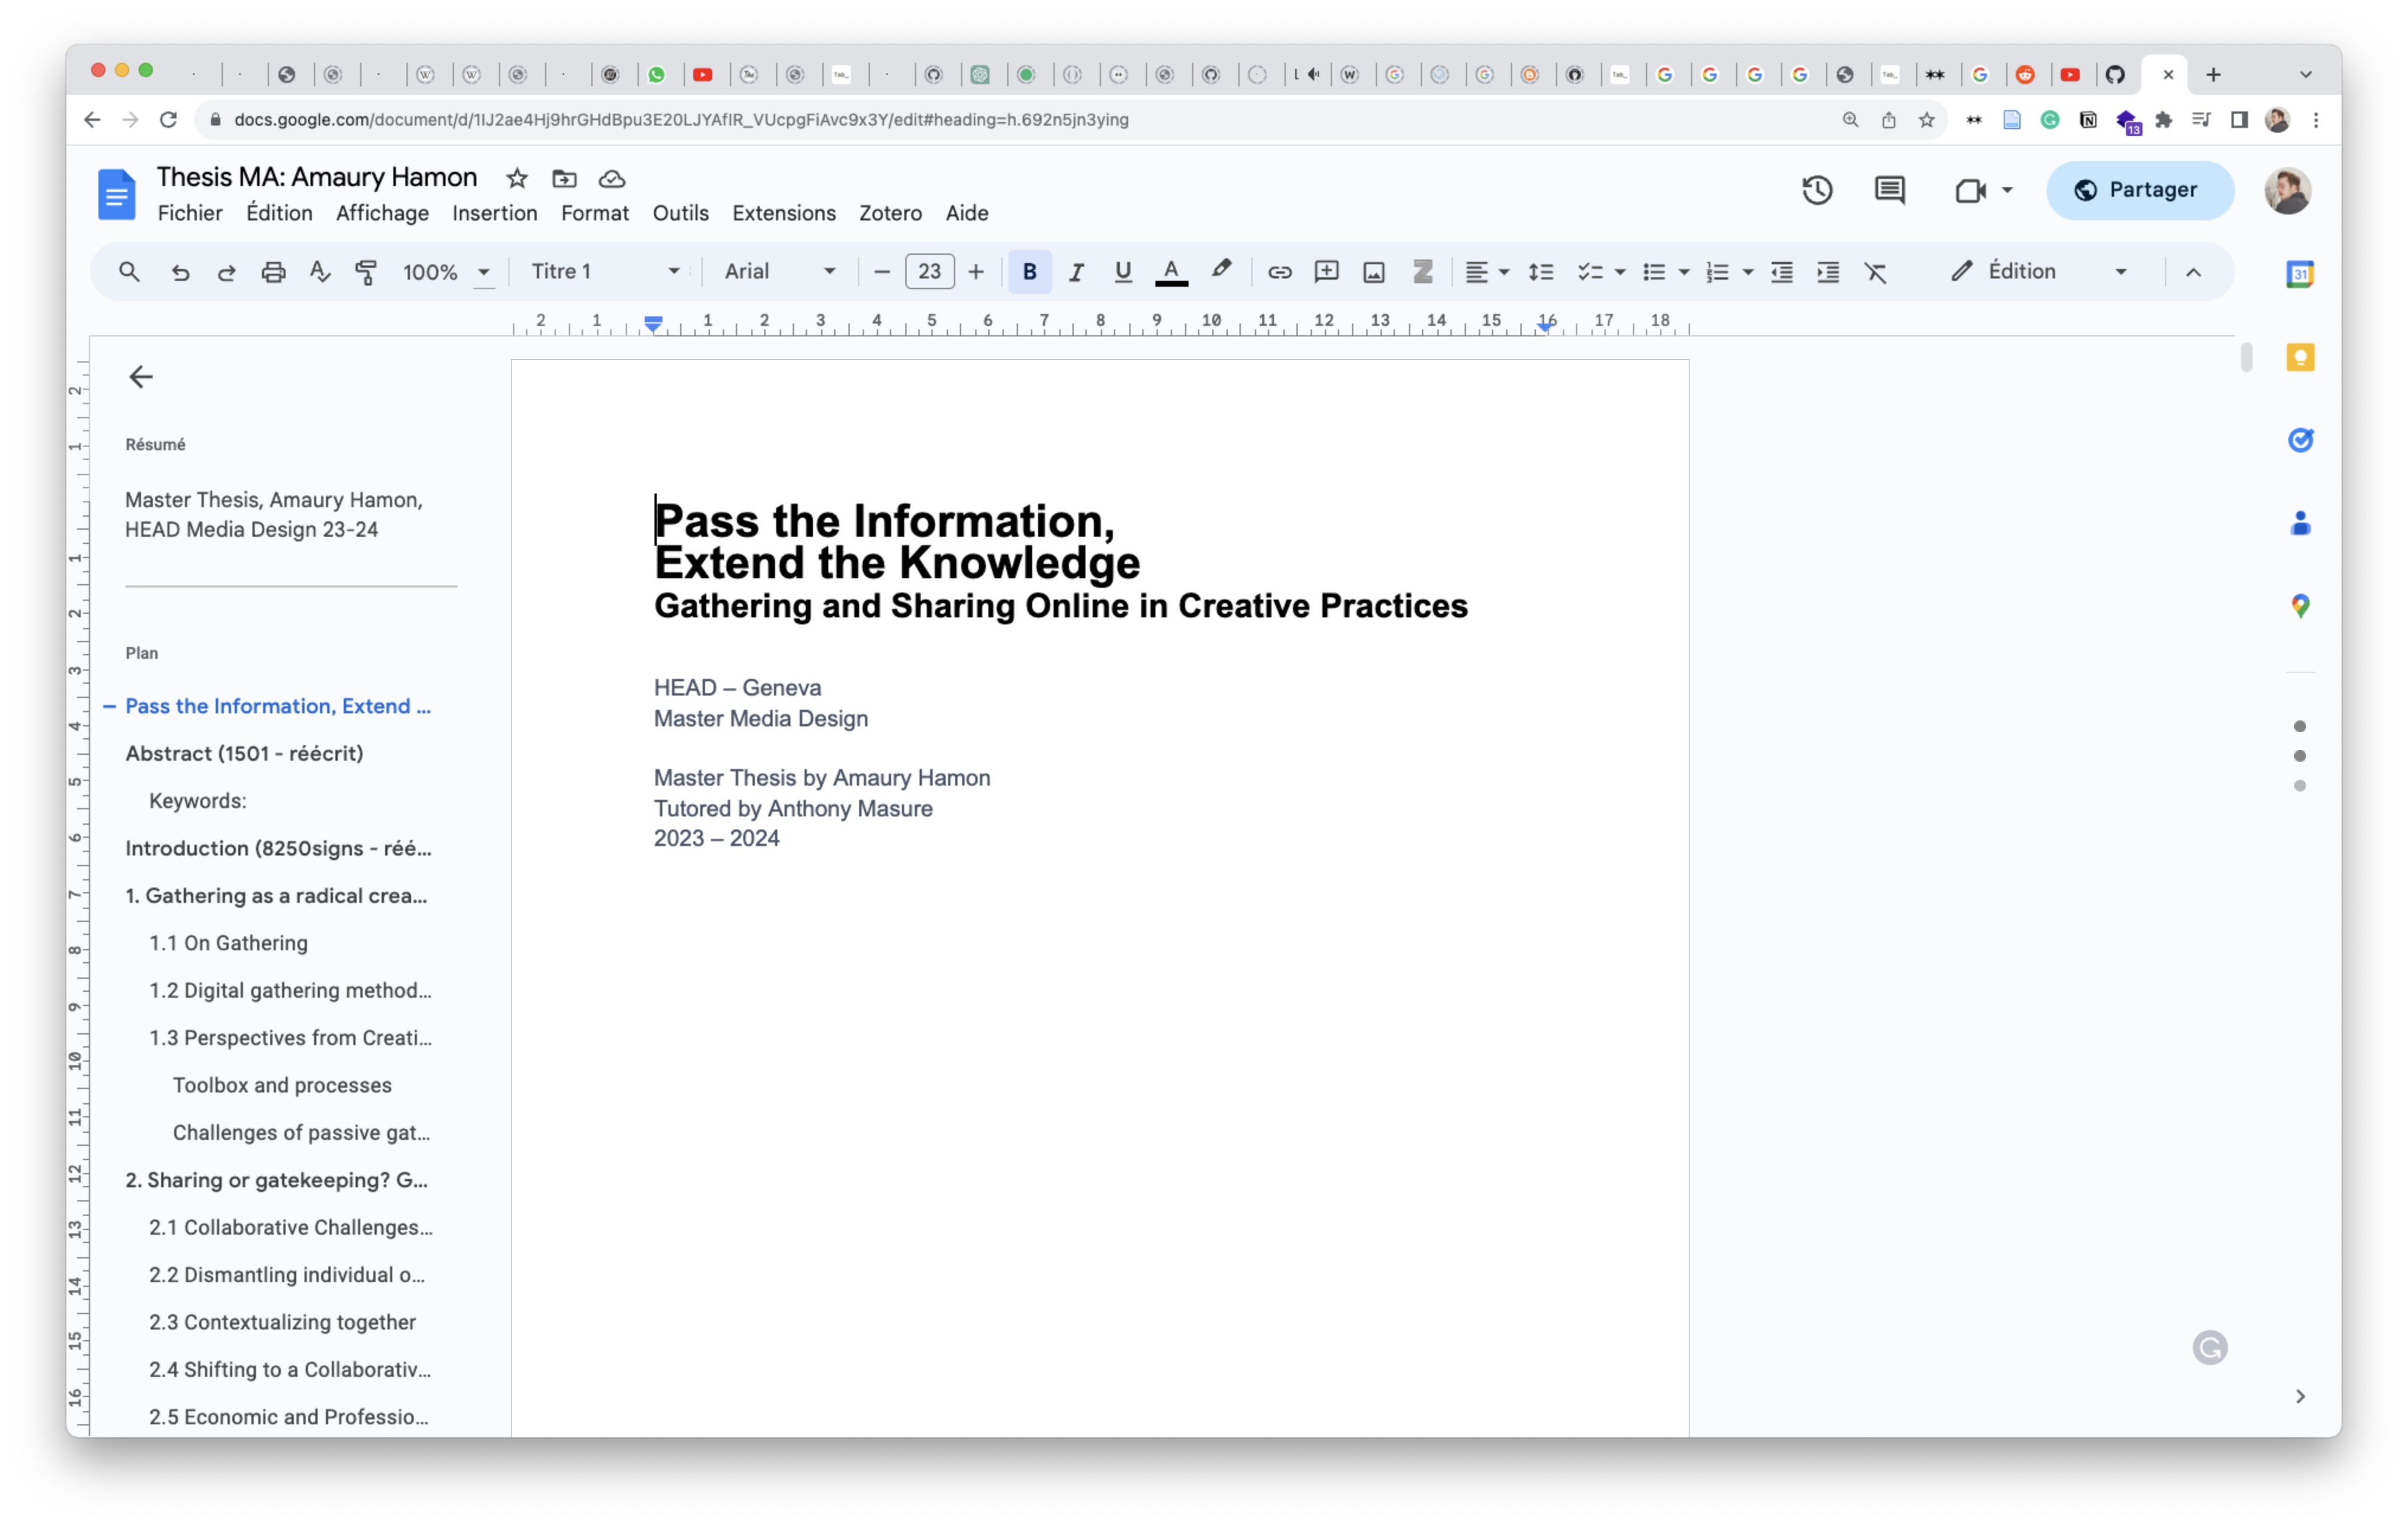Click the print icon

273,272
